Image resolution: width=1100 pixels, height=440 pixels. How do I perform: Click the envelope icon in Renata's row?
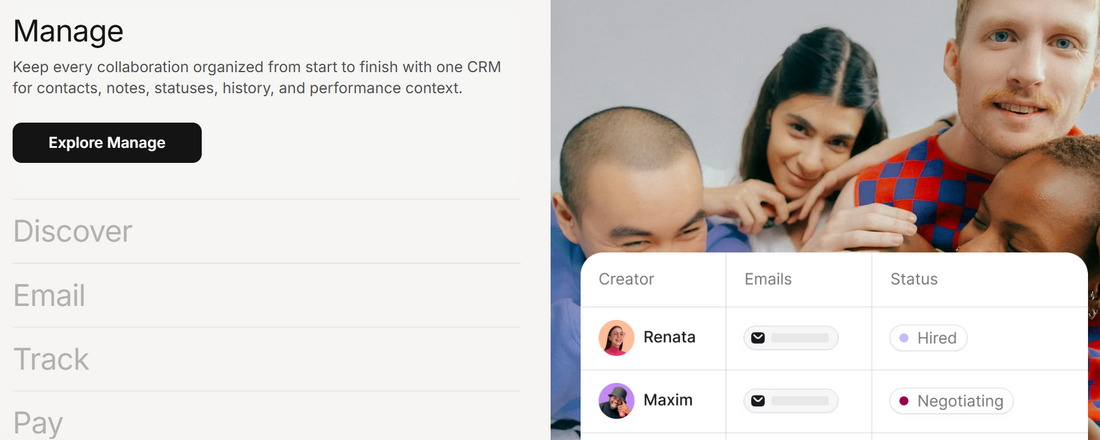[x=758, y=338]
